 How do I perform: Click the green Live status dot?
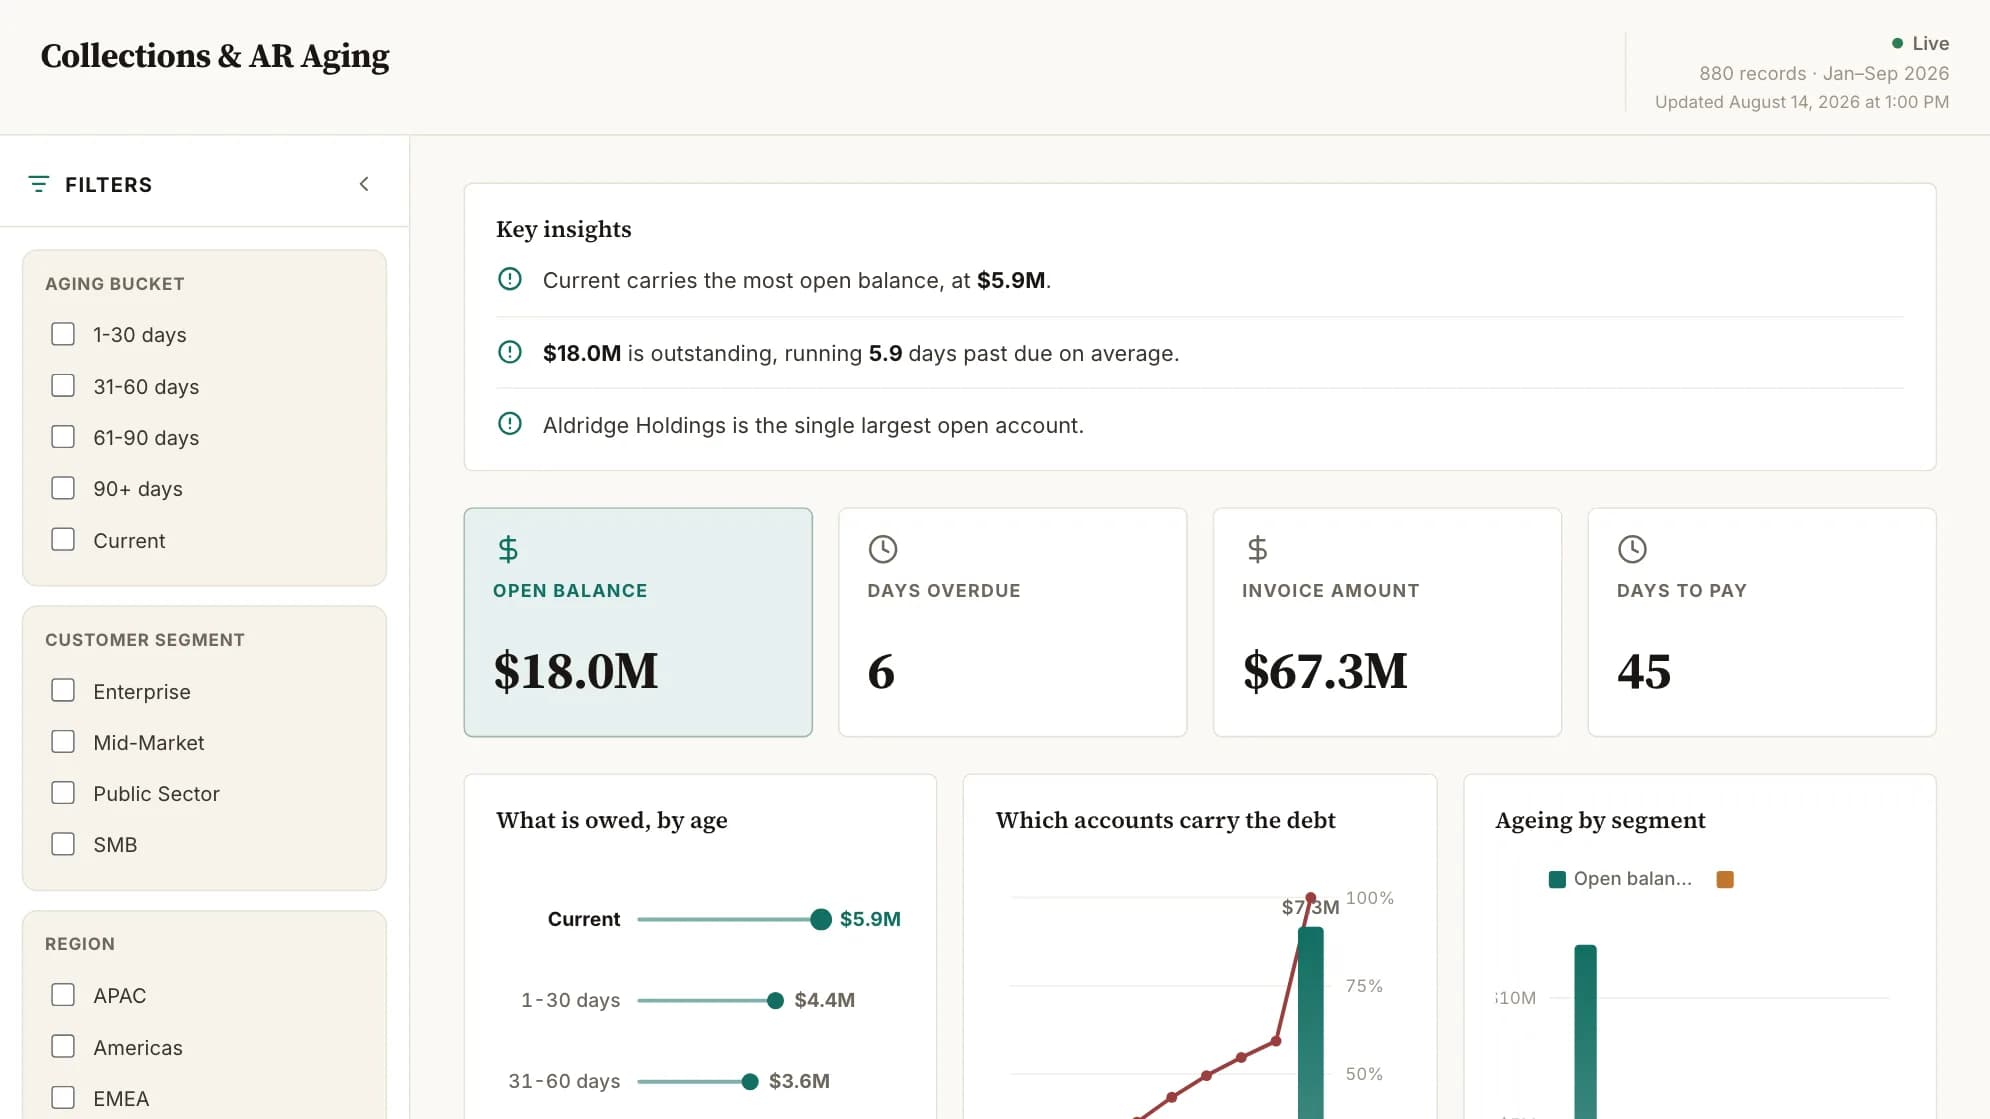[x=1897, y=43]
